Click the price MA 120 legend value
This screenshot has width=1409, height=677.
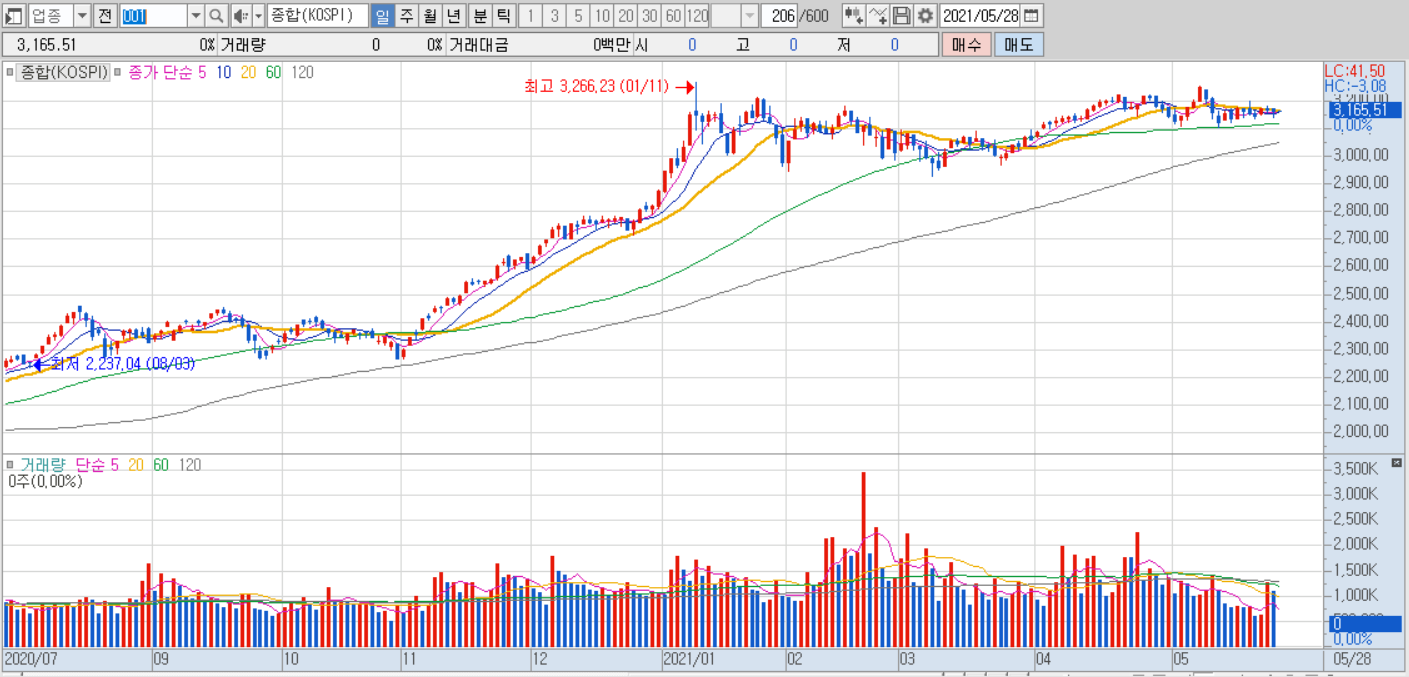coord(302,72)
